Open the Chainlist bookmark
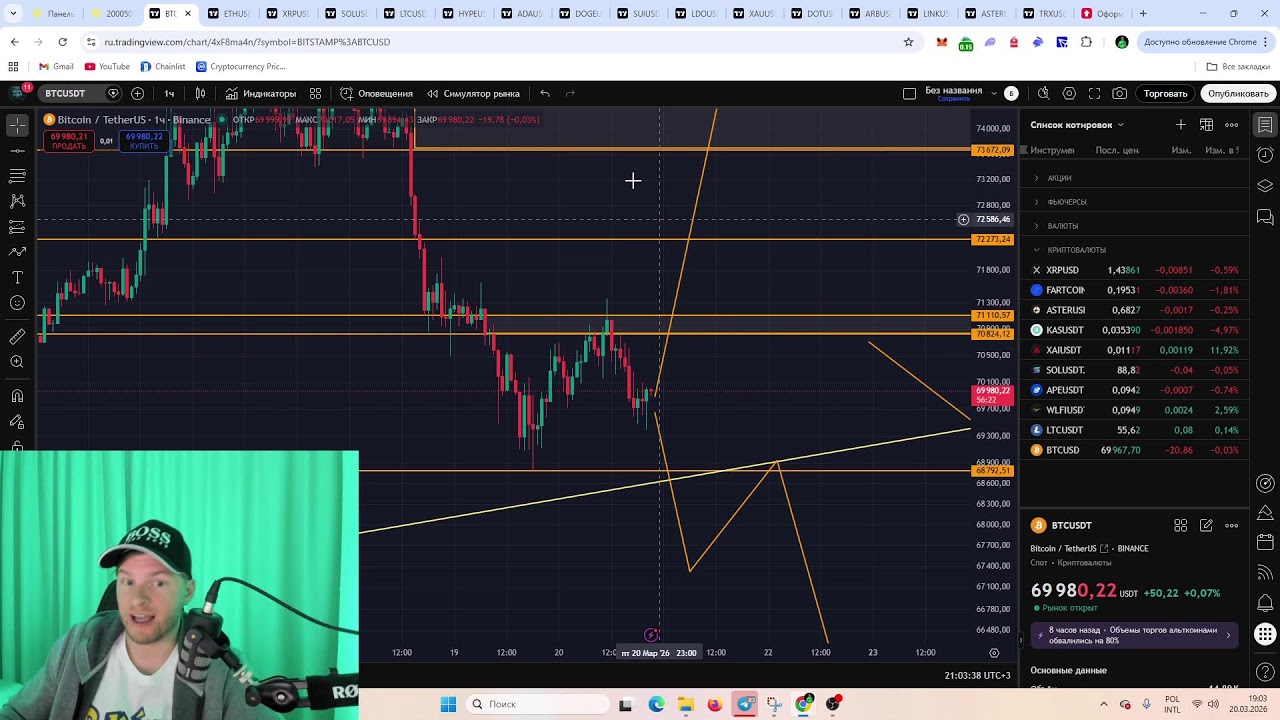Viewport: 1280px width, 720px height. coord(163,67)
